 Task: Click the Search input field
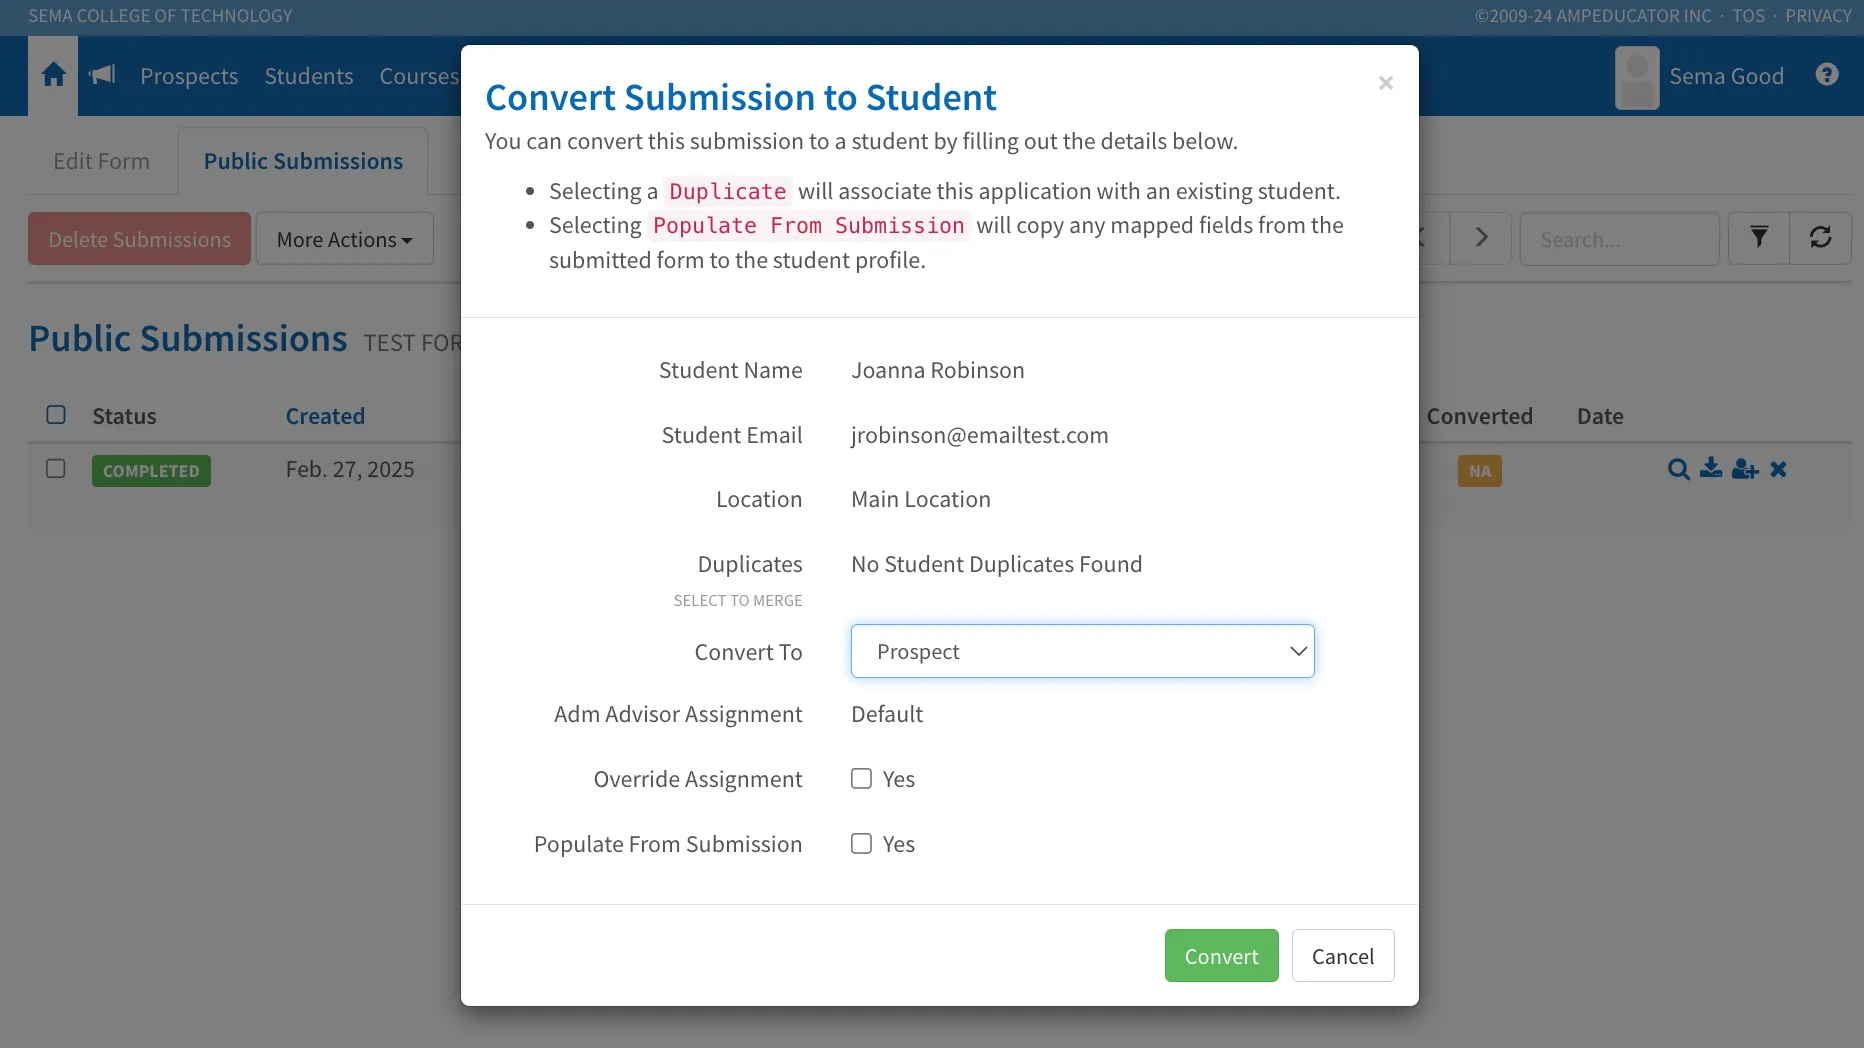[x=1619, y=239]
